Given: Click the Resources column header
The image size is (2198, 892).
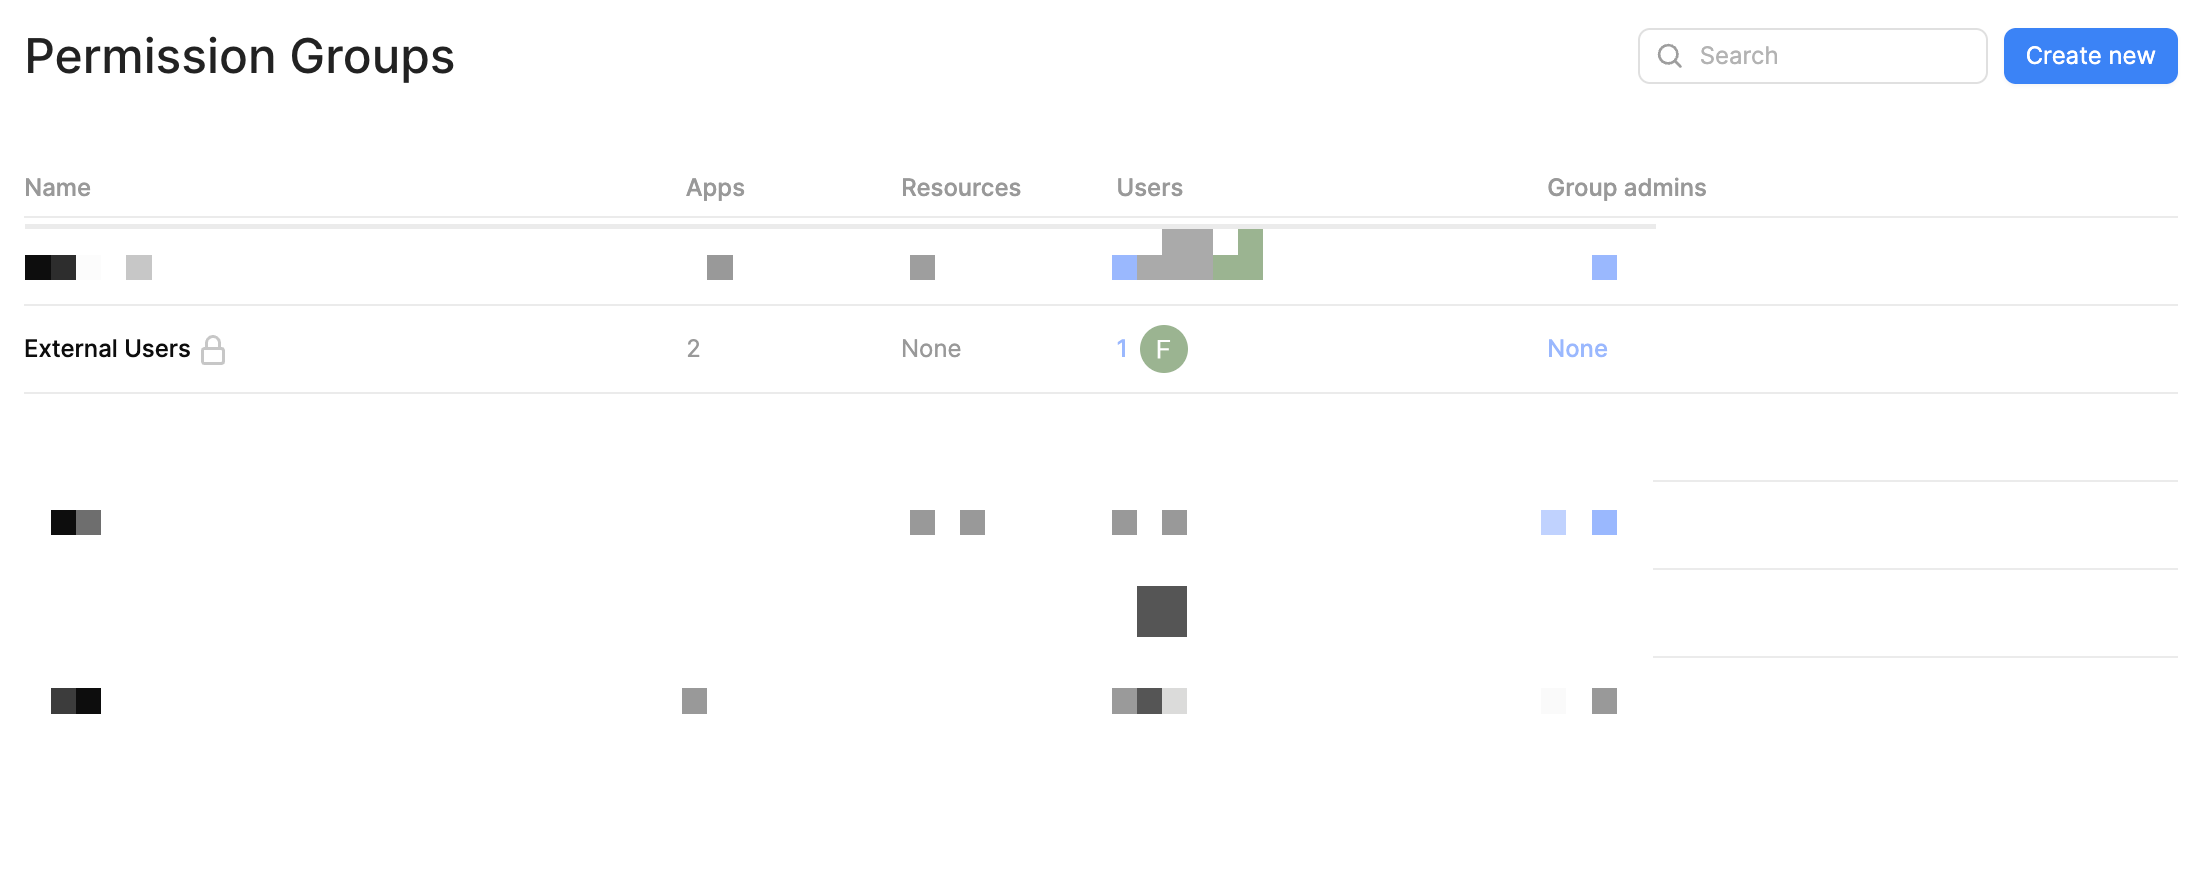Looking at the screenshot, I should click(960, 188).
